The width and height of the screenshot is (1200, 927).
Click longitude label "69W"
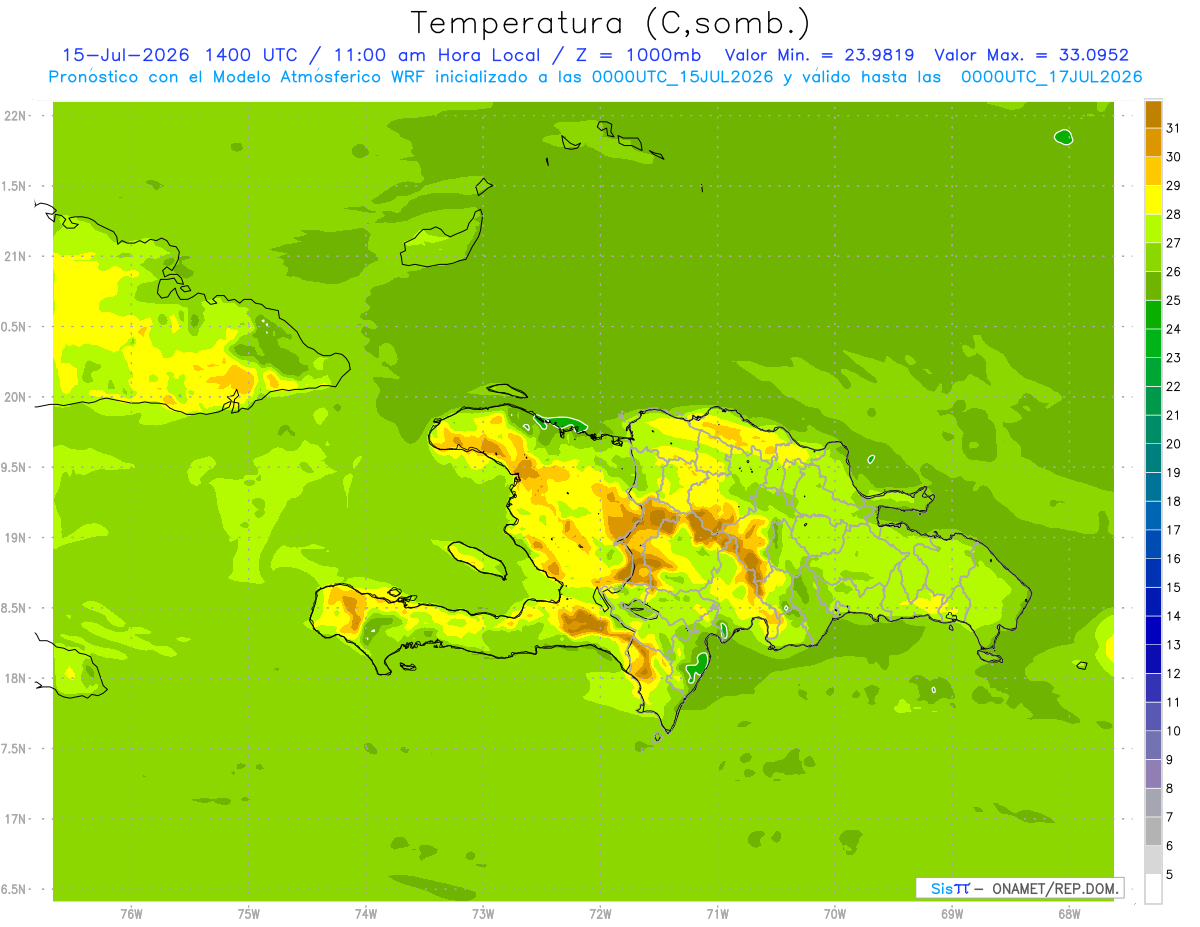pos(952,914)
